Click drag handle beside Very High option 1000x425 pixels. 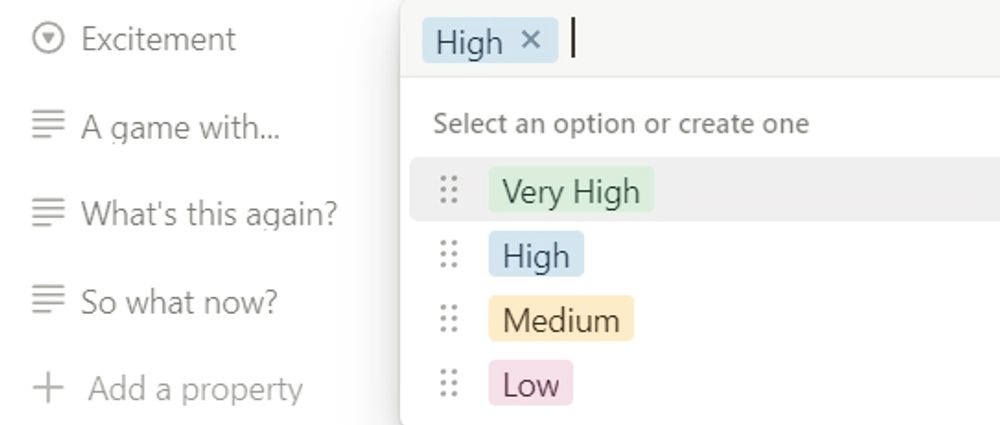[449, 190]
